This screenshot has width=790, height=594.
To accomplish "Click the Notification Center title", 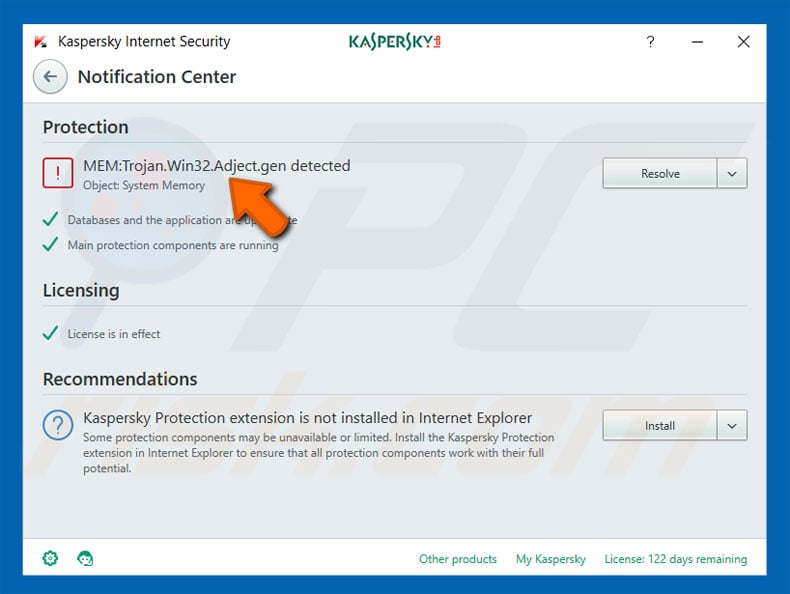I will click(x=157, y=77).
